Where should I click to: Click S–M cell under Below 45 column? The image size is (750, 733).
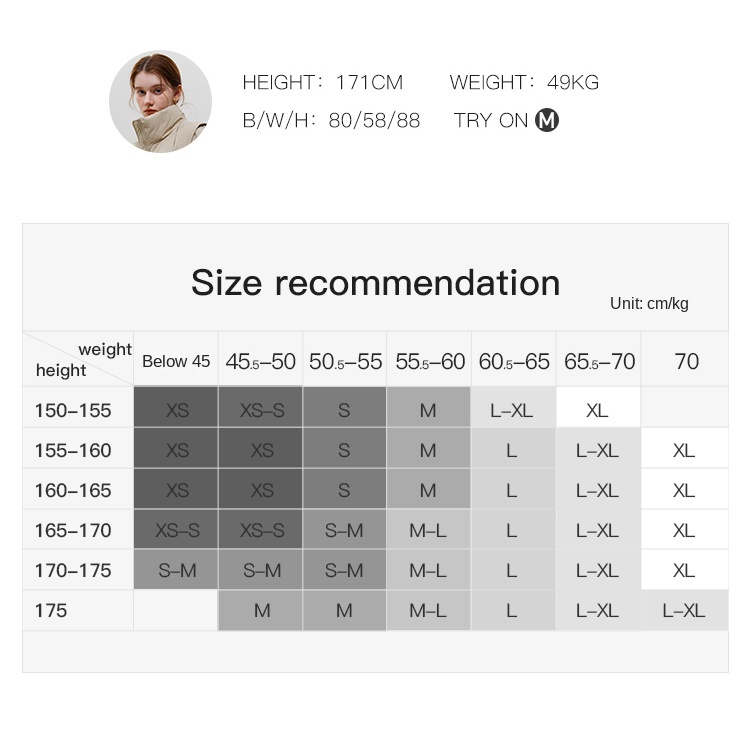[x=176, y=569]
